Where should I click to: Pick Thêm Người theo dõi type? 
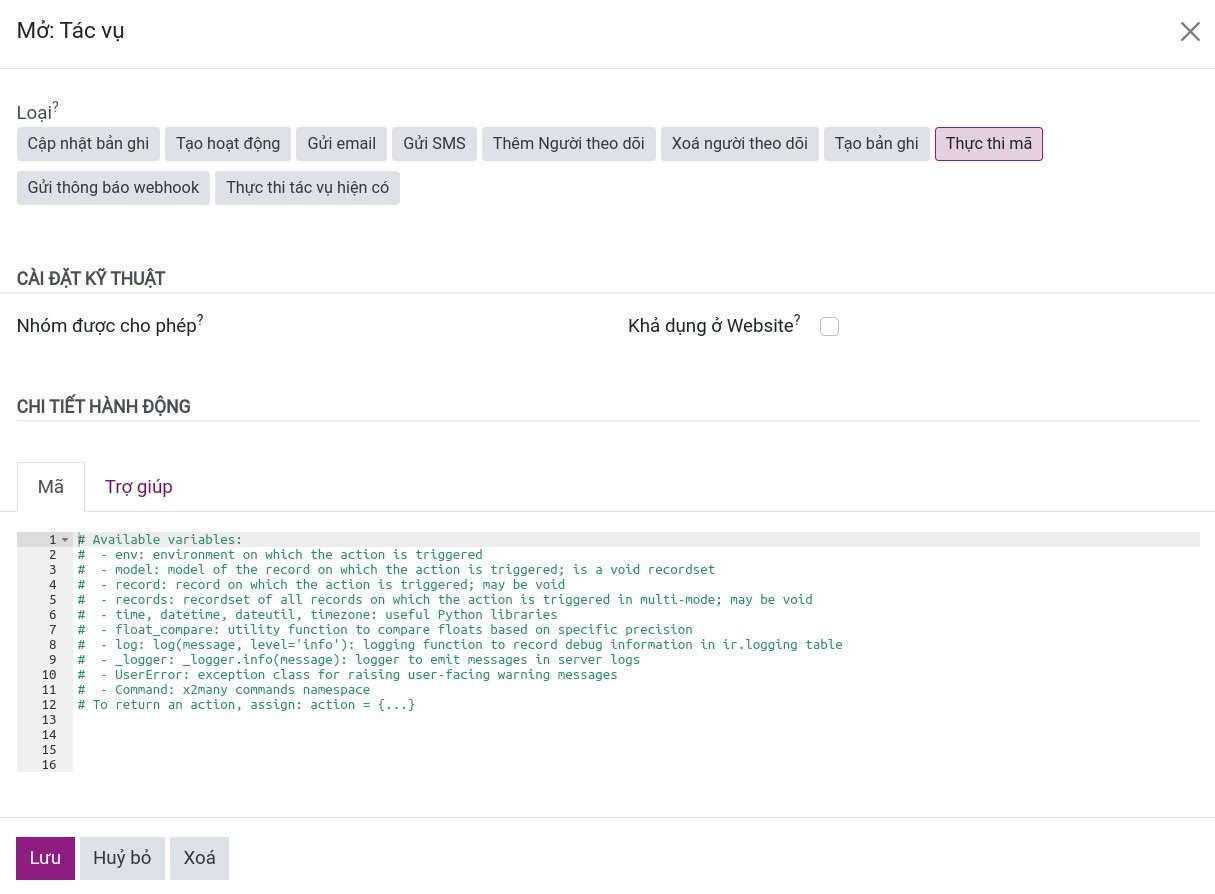pyautogui.click(x=568, y=144)
